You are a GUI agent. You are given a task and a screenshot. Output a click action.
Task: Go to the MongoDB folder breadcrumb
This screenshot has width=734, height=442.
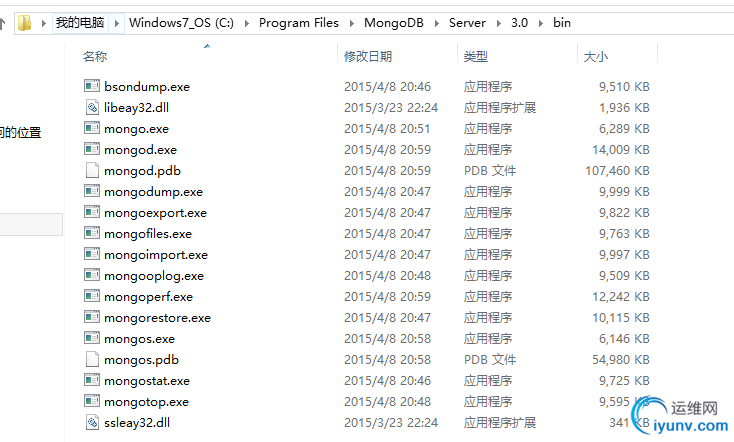click(394, 22)
